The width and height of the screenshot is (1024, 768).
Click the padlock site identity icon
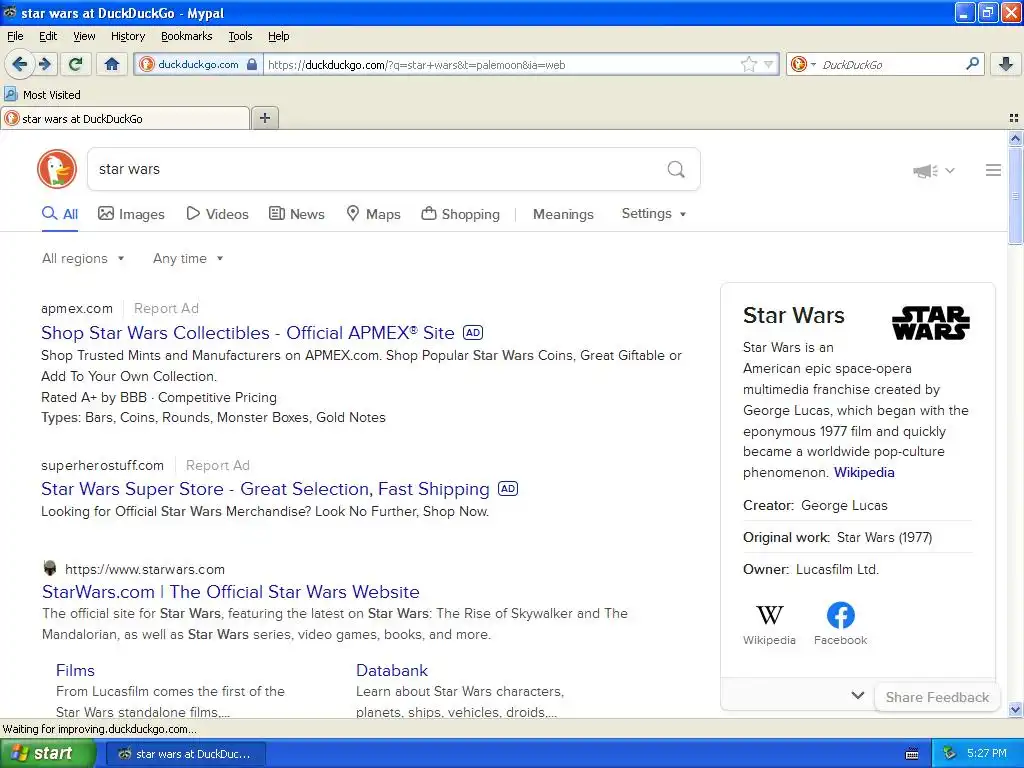(252, 65)
